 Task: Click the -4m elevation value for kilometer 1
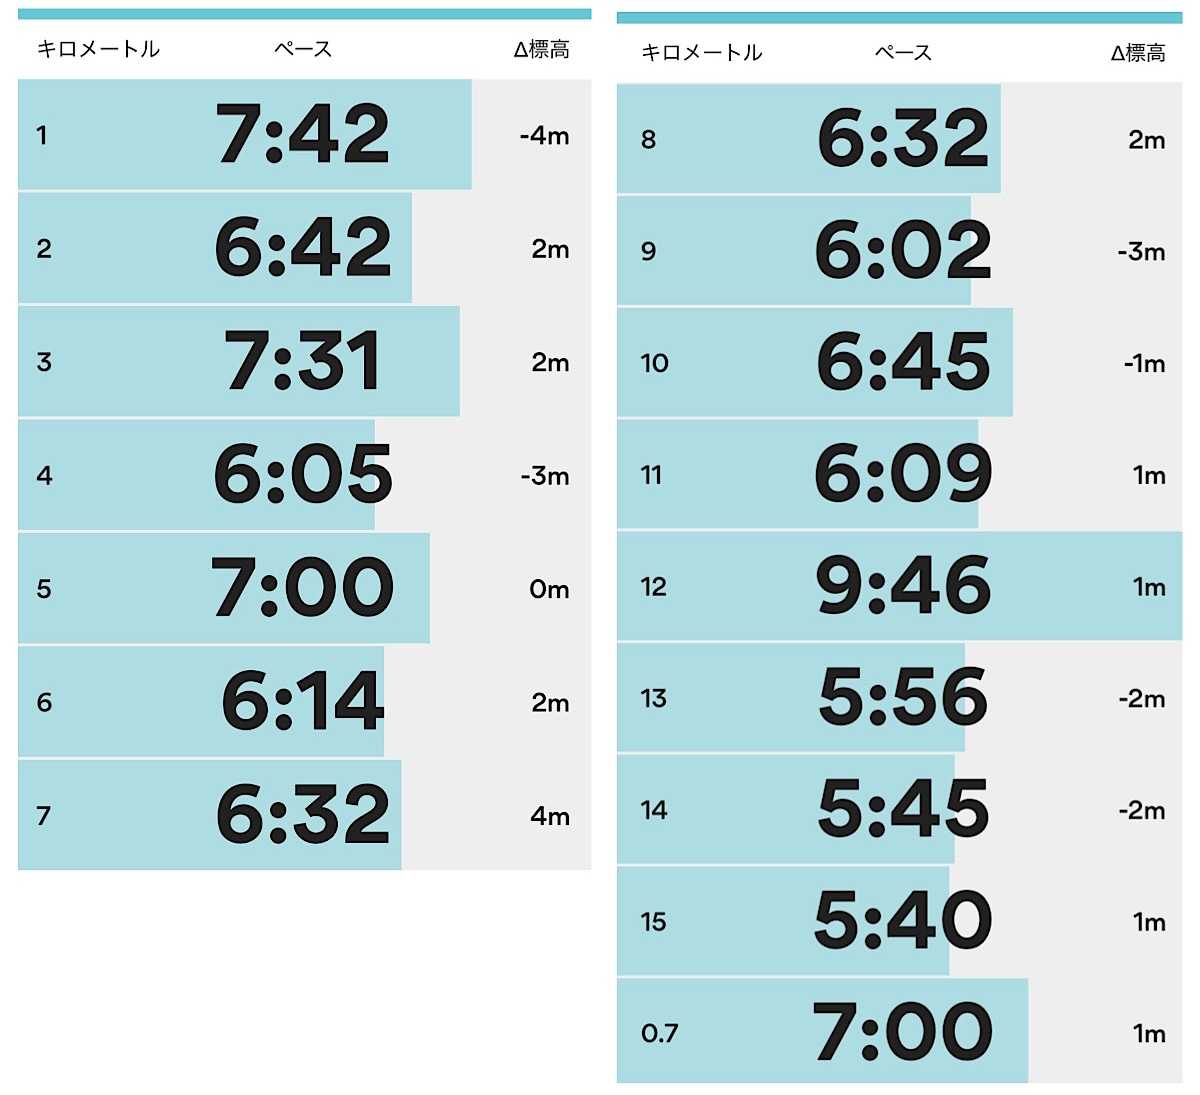(544, 135)
